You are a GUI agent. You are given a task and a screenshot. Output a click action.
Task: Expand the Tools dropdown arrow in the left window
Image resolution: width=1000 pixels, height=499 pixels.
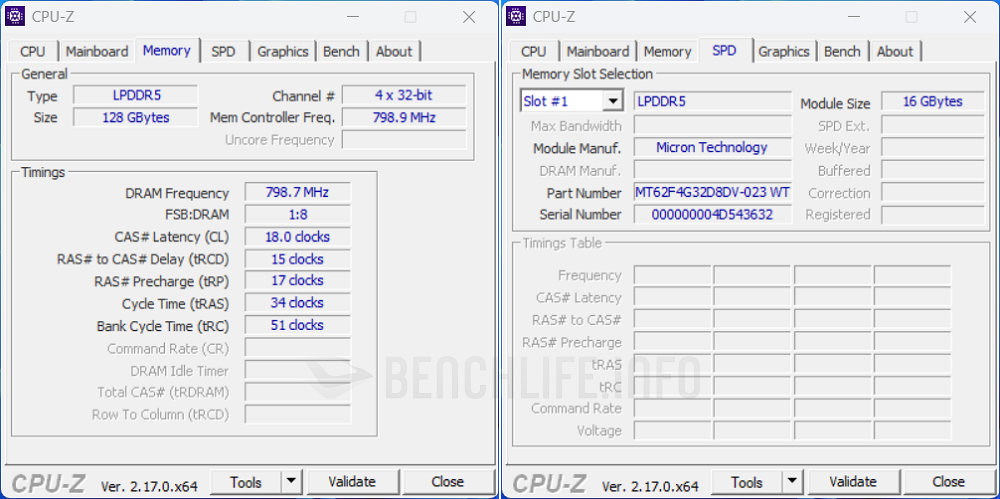click(291, 482)
